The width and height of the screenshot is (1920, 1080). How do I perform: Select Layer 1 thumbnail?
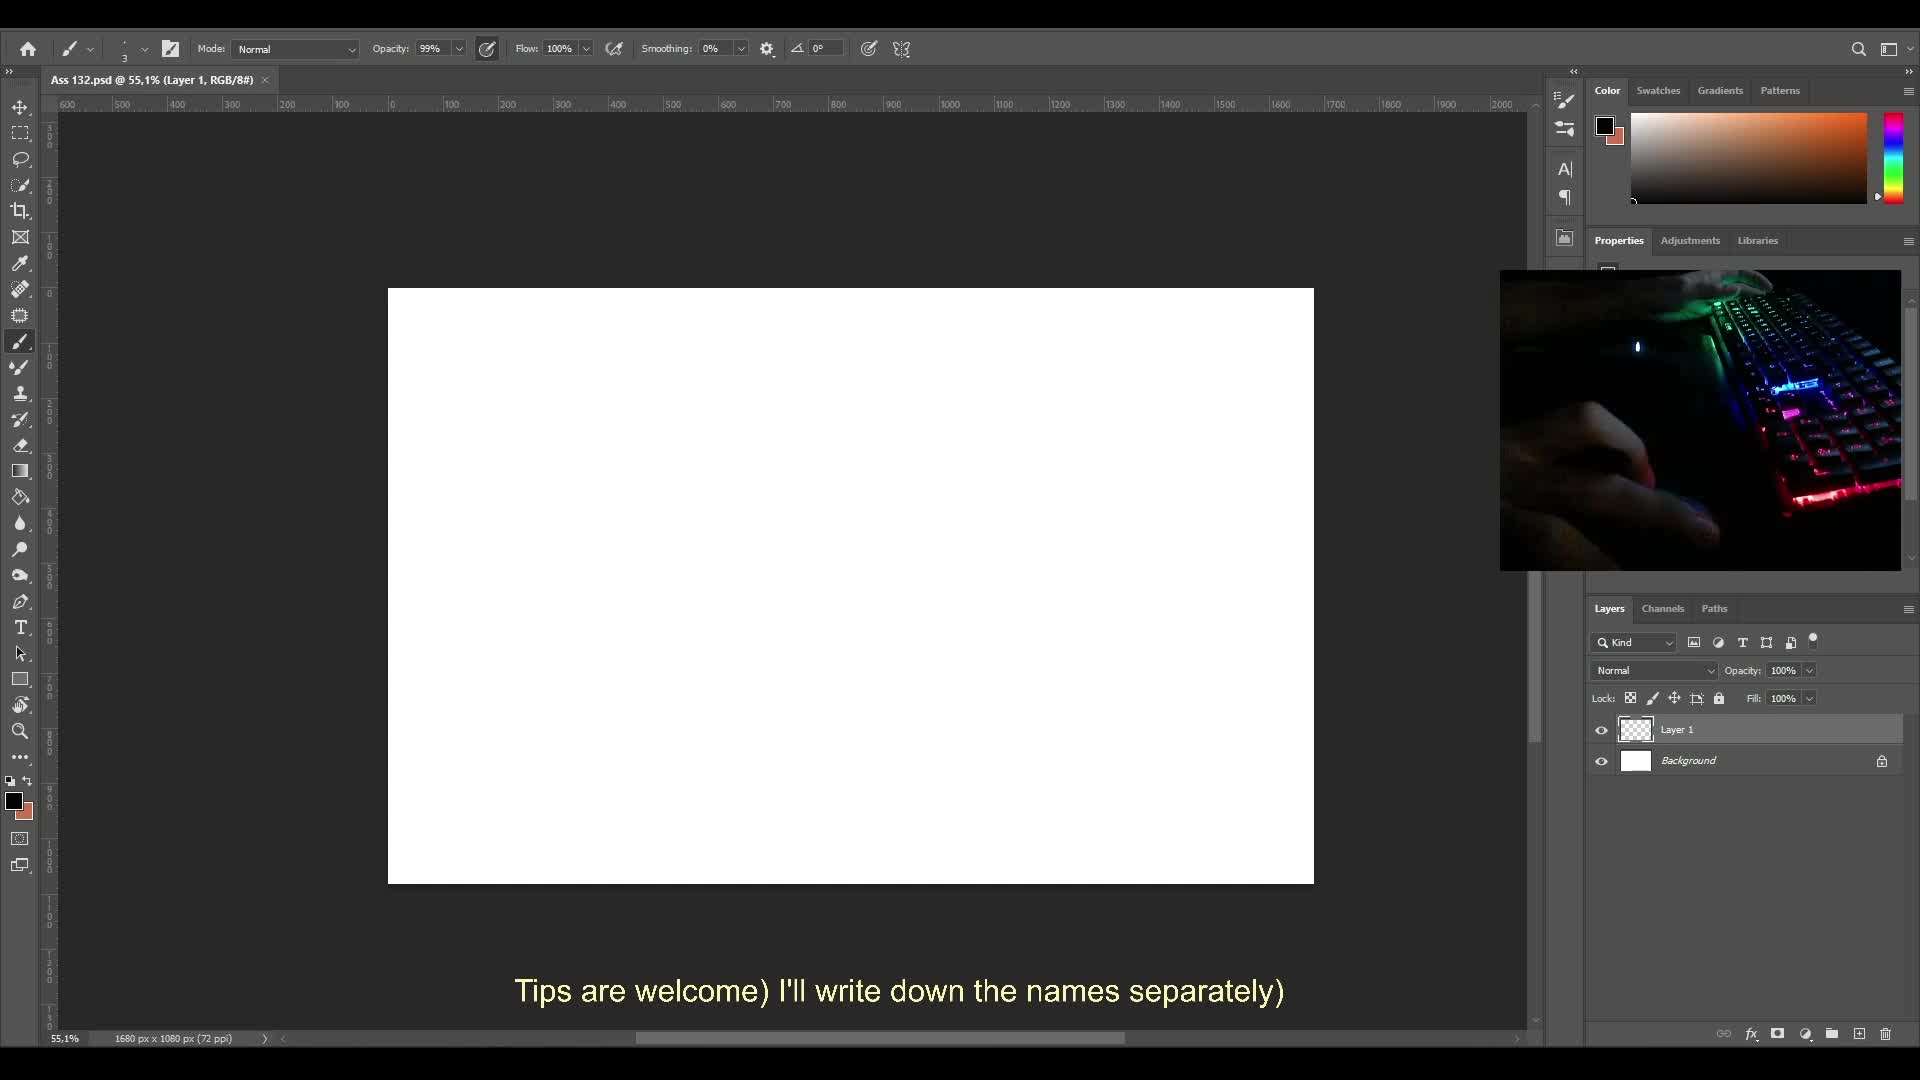point(1636,730)
